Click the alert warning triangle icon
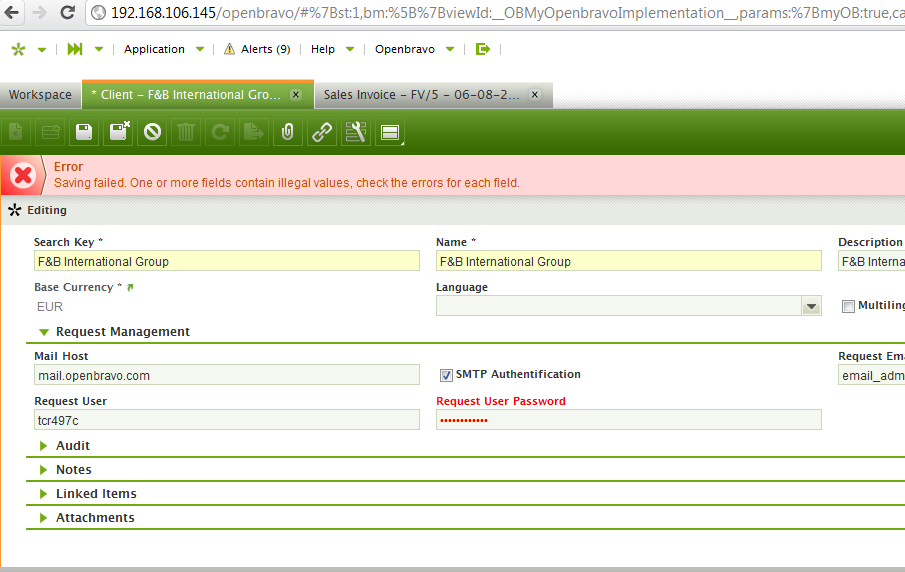905x572 pixels. [229, 49]
